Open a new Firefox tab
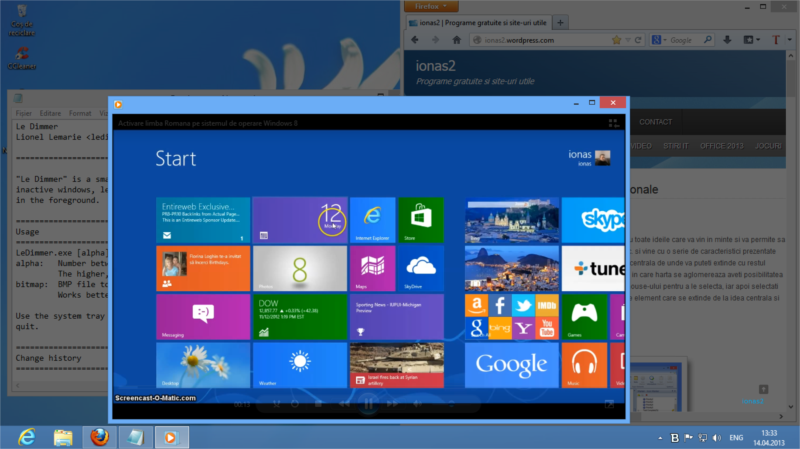The image size is (800, 449). click(560, 22)
